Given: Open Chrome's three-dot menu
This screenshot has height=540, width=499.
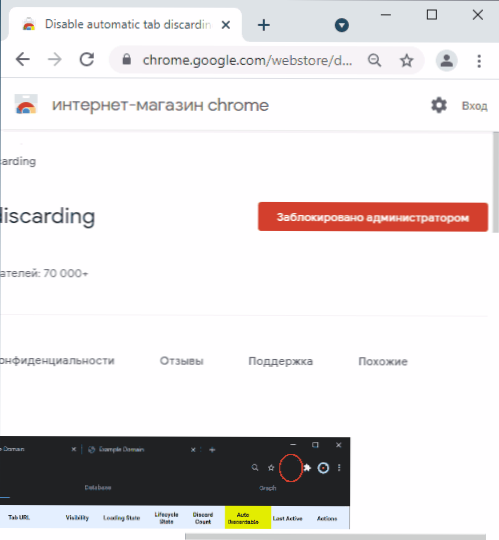Looking at the screenshot, I should (x=479, y=61).
